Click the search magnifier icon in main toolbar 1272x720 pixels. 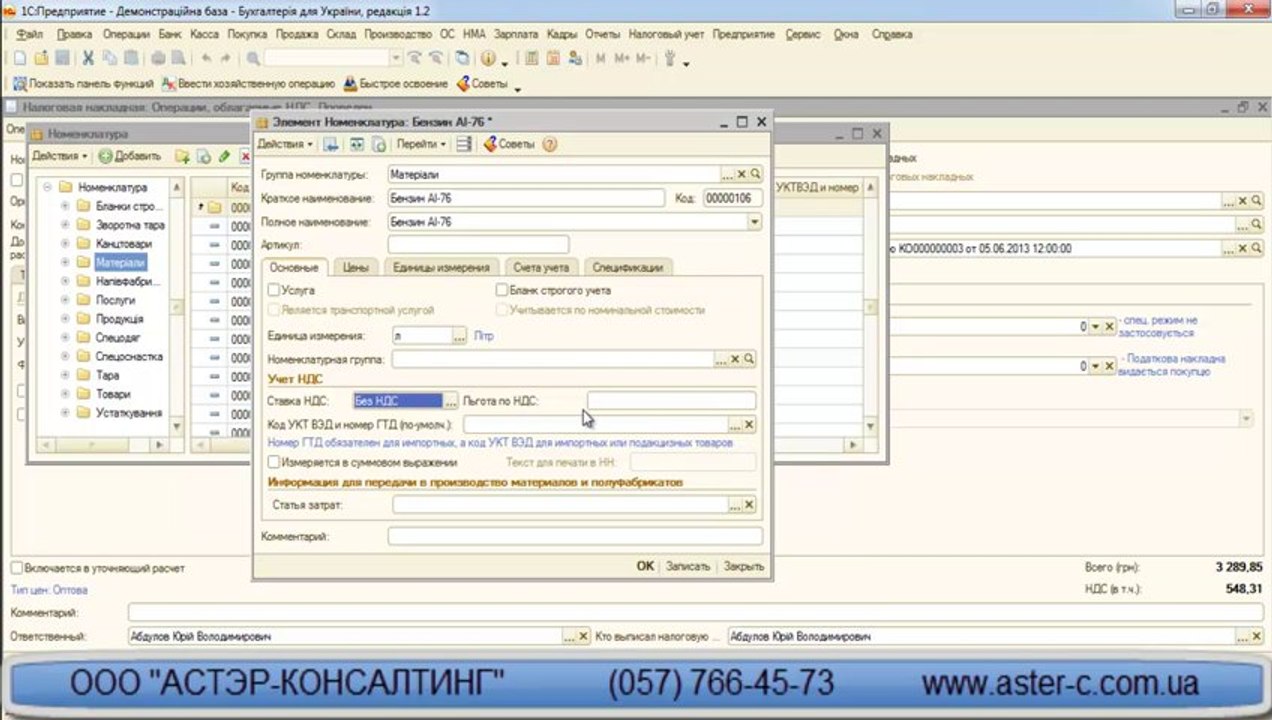point(254,59)
